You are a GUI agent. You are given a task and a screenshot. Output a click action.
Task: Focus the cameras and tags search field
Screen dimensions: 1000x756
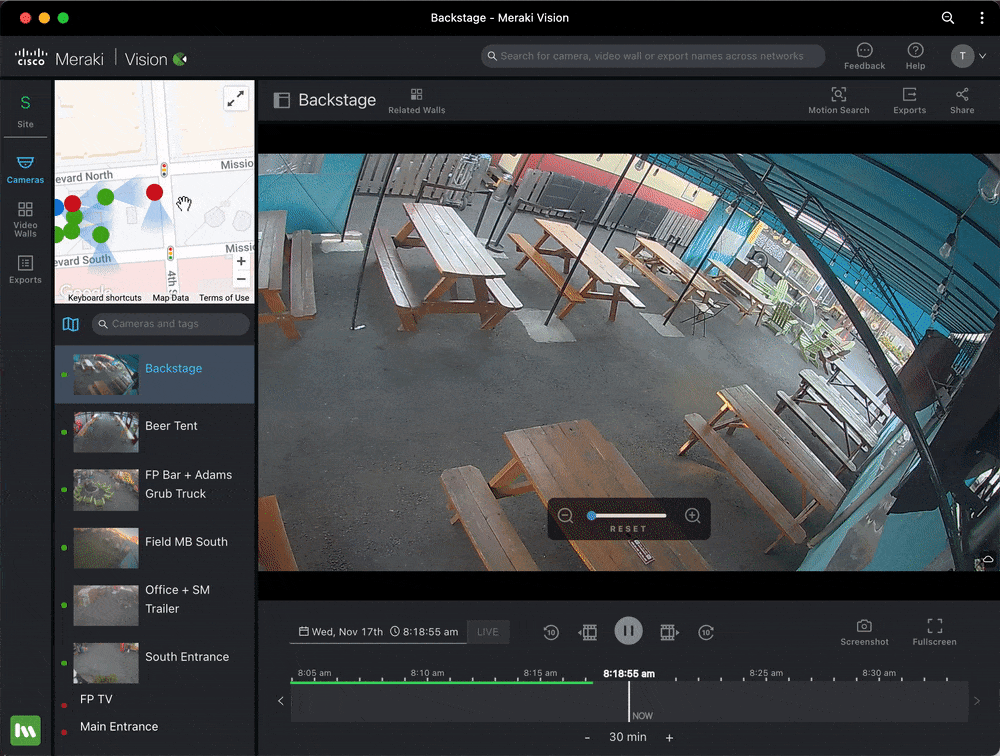(x=172, y=324)
